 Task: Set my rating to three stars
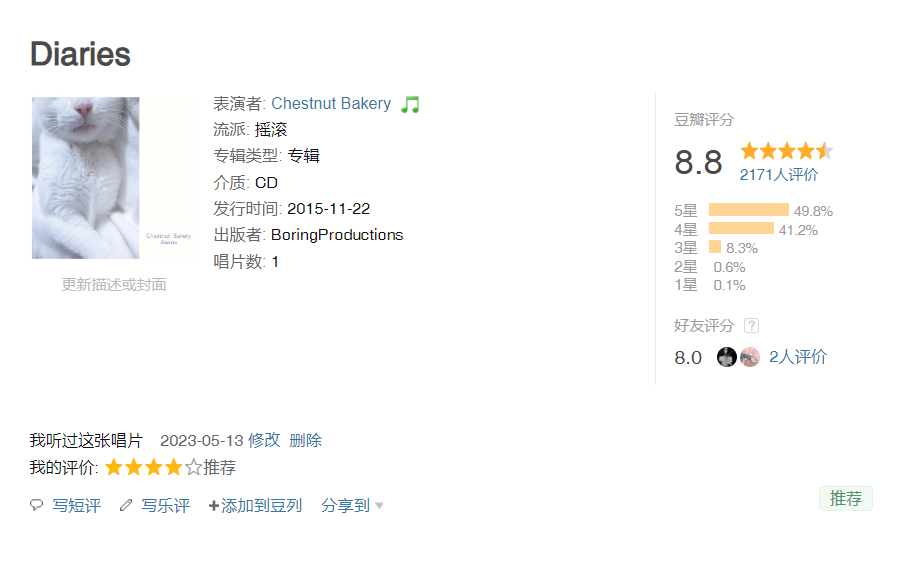[x=153, y=467]
